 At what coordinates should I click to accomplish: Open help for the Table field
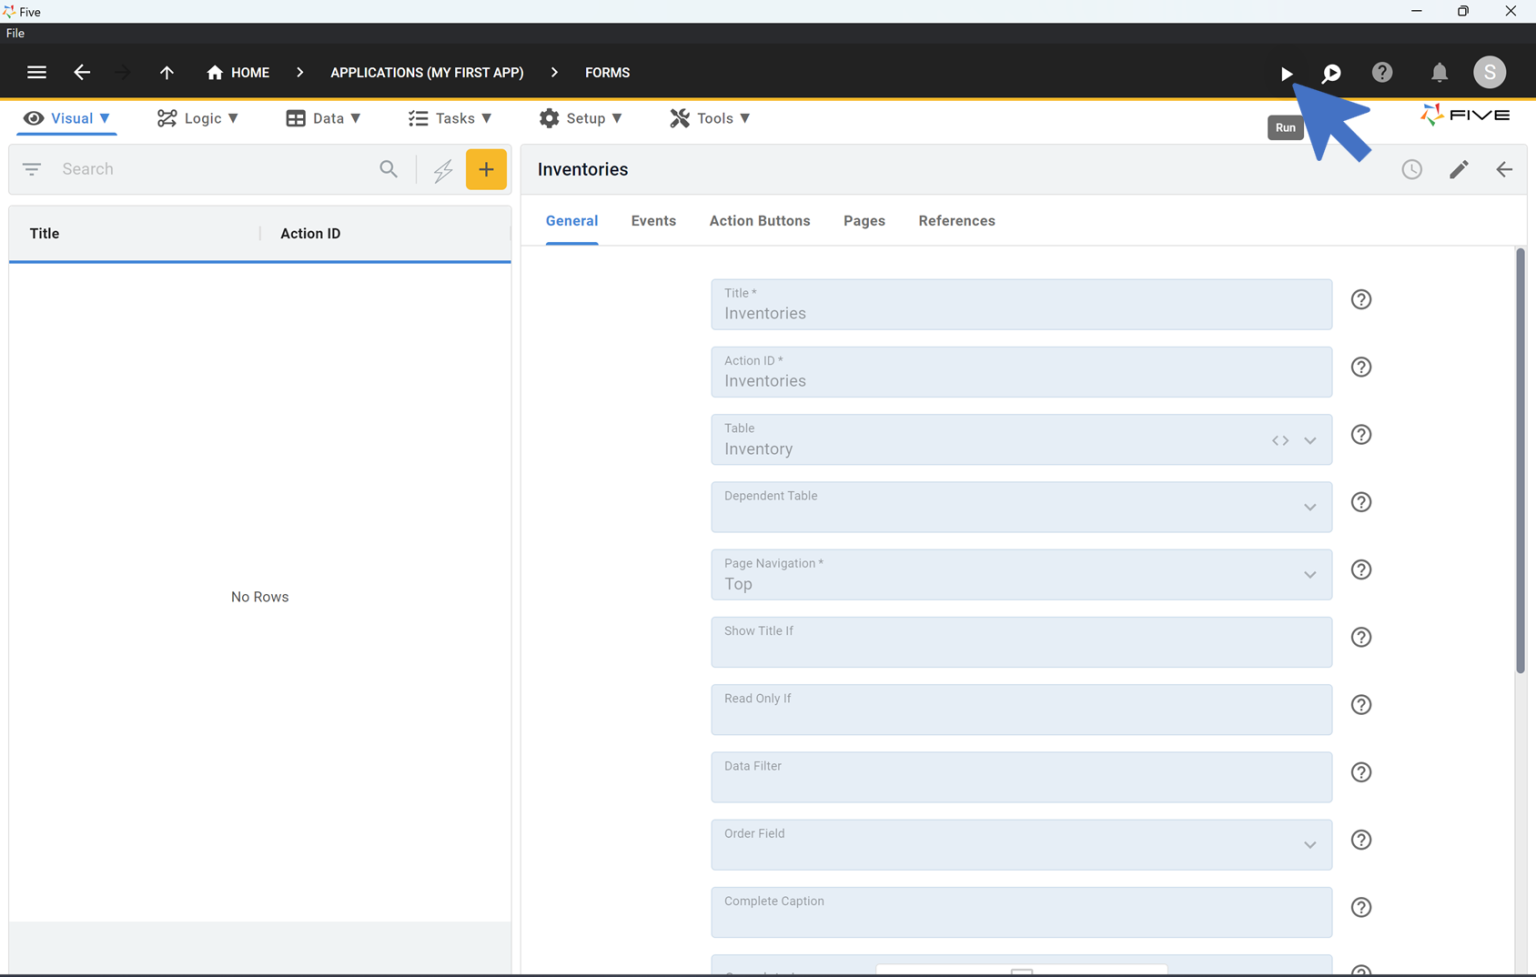(1361, 435)
